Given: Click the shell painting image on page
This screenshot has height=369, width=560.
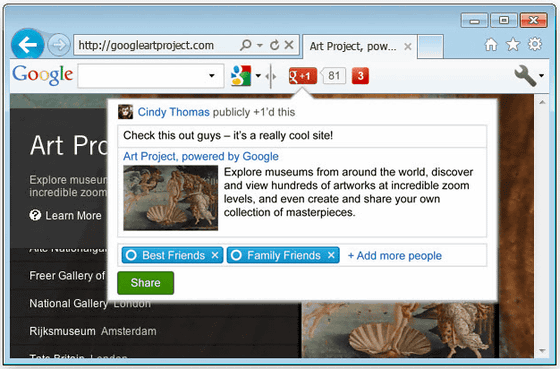Looking at the screenshot, I should [399, 330].
